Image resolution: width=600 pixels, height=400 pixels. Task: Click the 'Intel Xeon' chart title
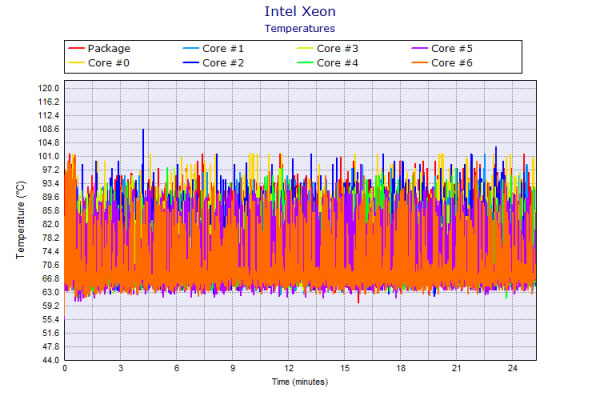300,11
